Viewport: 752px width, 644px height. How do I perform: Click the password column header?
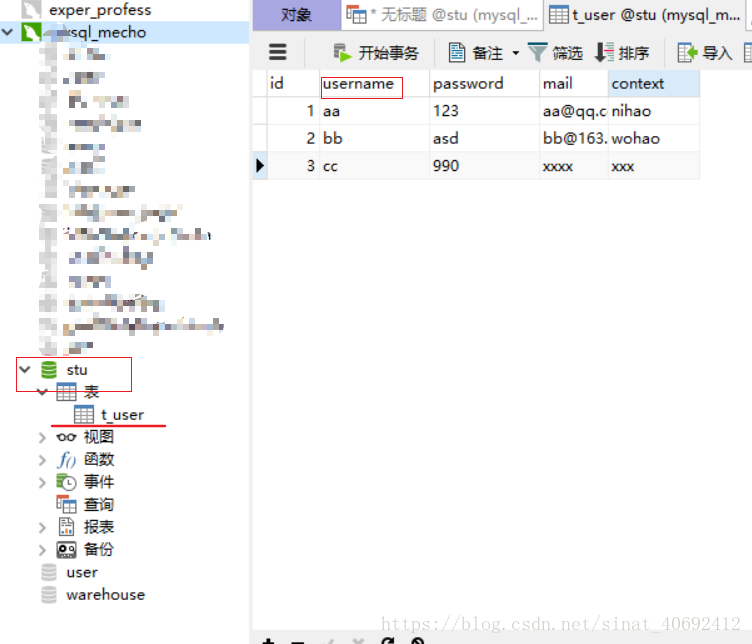pos(484,83)
